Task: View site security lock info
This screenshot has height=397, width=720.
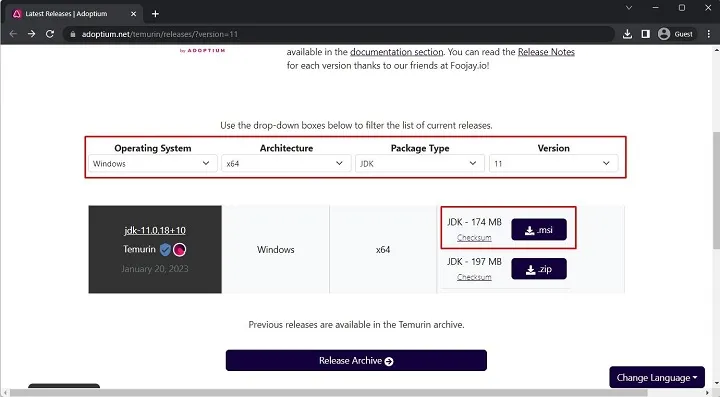Action: [73, 34]
